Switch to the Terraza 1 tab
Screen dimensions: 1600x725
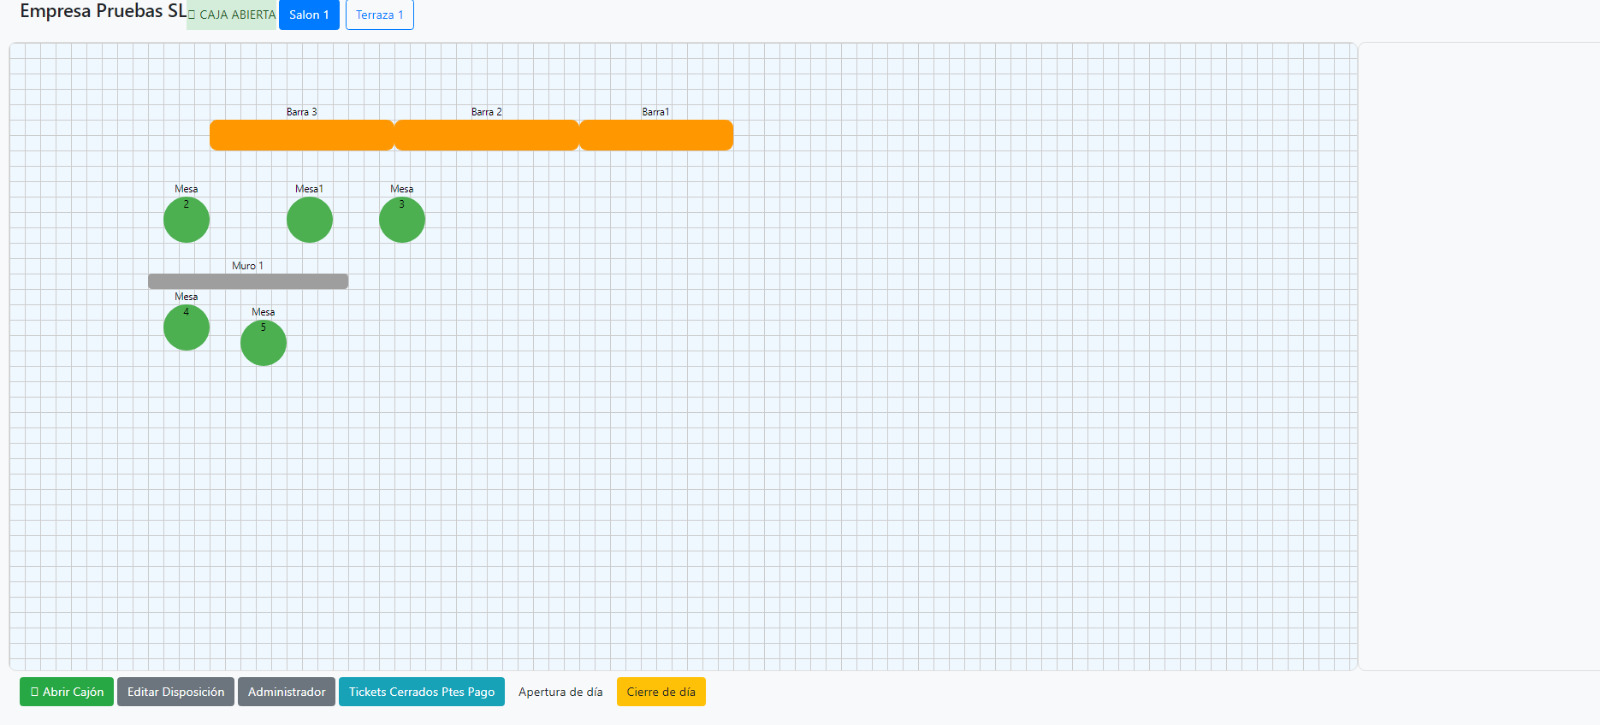click(379, 15)
